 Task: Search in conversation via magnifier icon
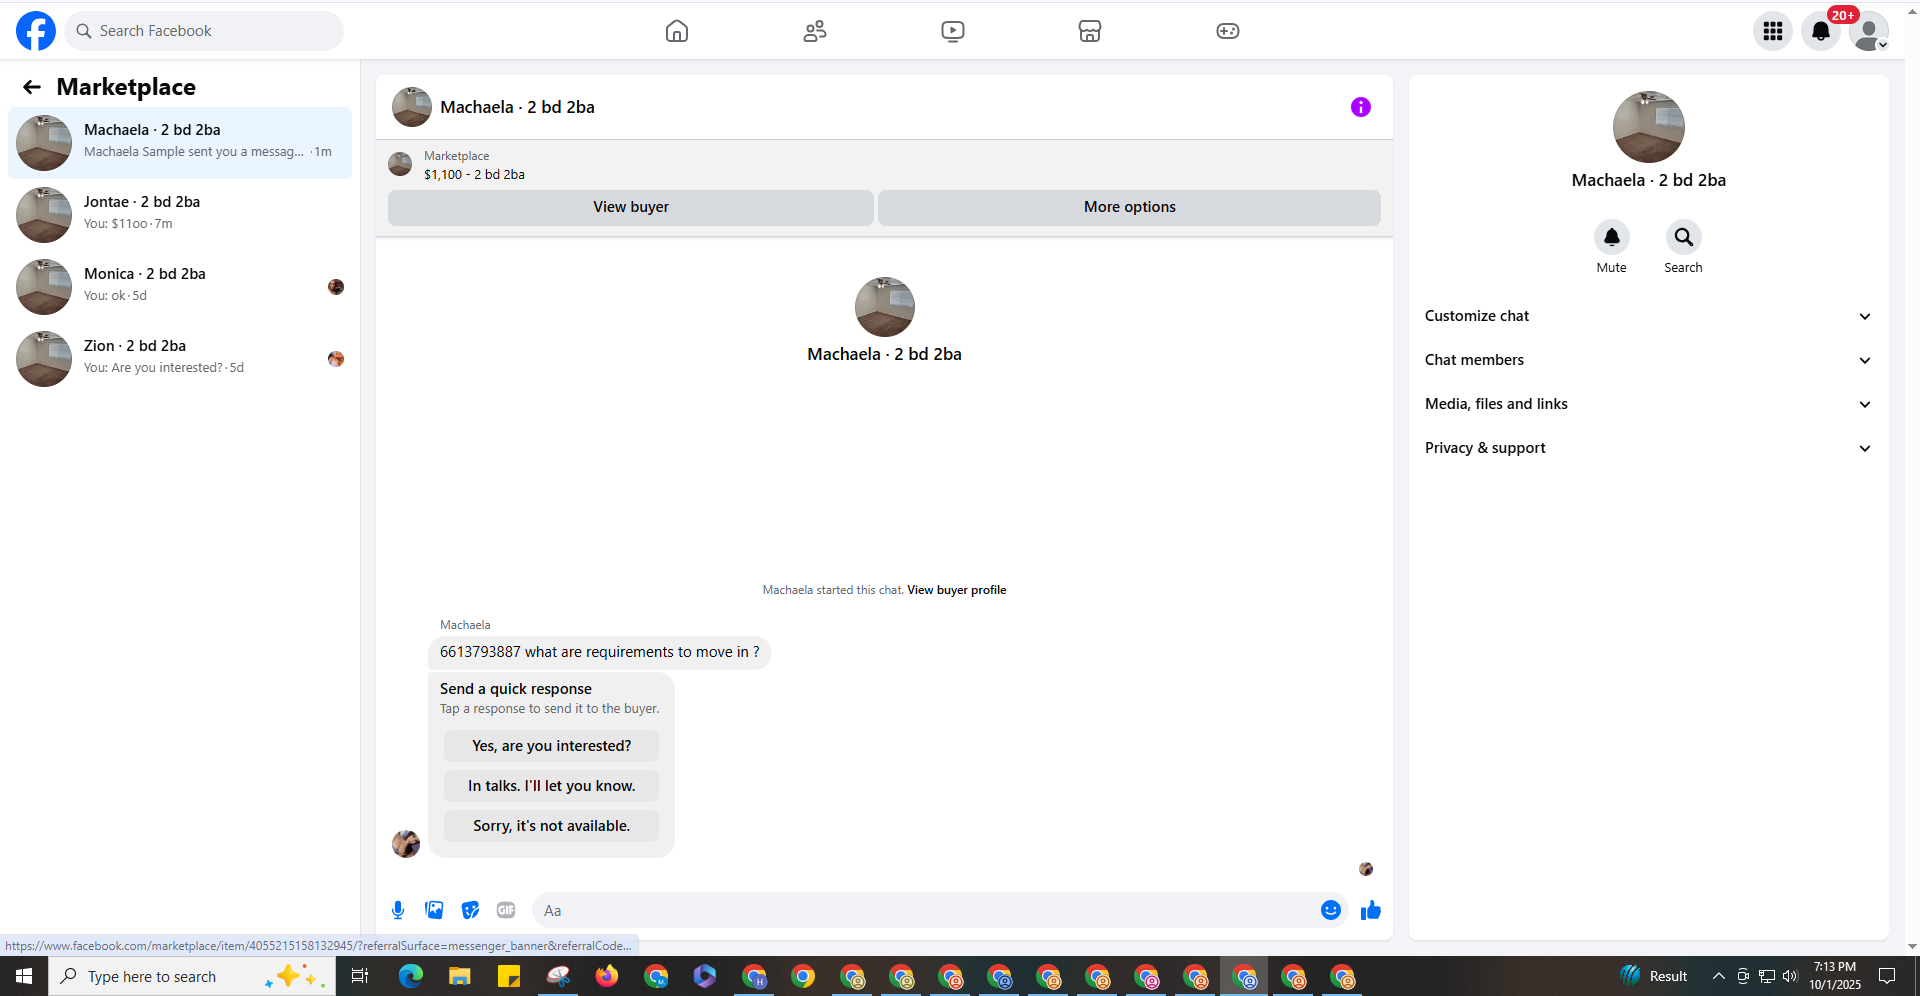click(1684, 237)
